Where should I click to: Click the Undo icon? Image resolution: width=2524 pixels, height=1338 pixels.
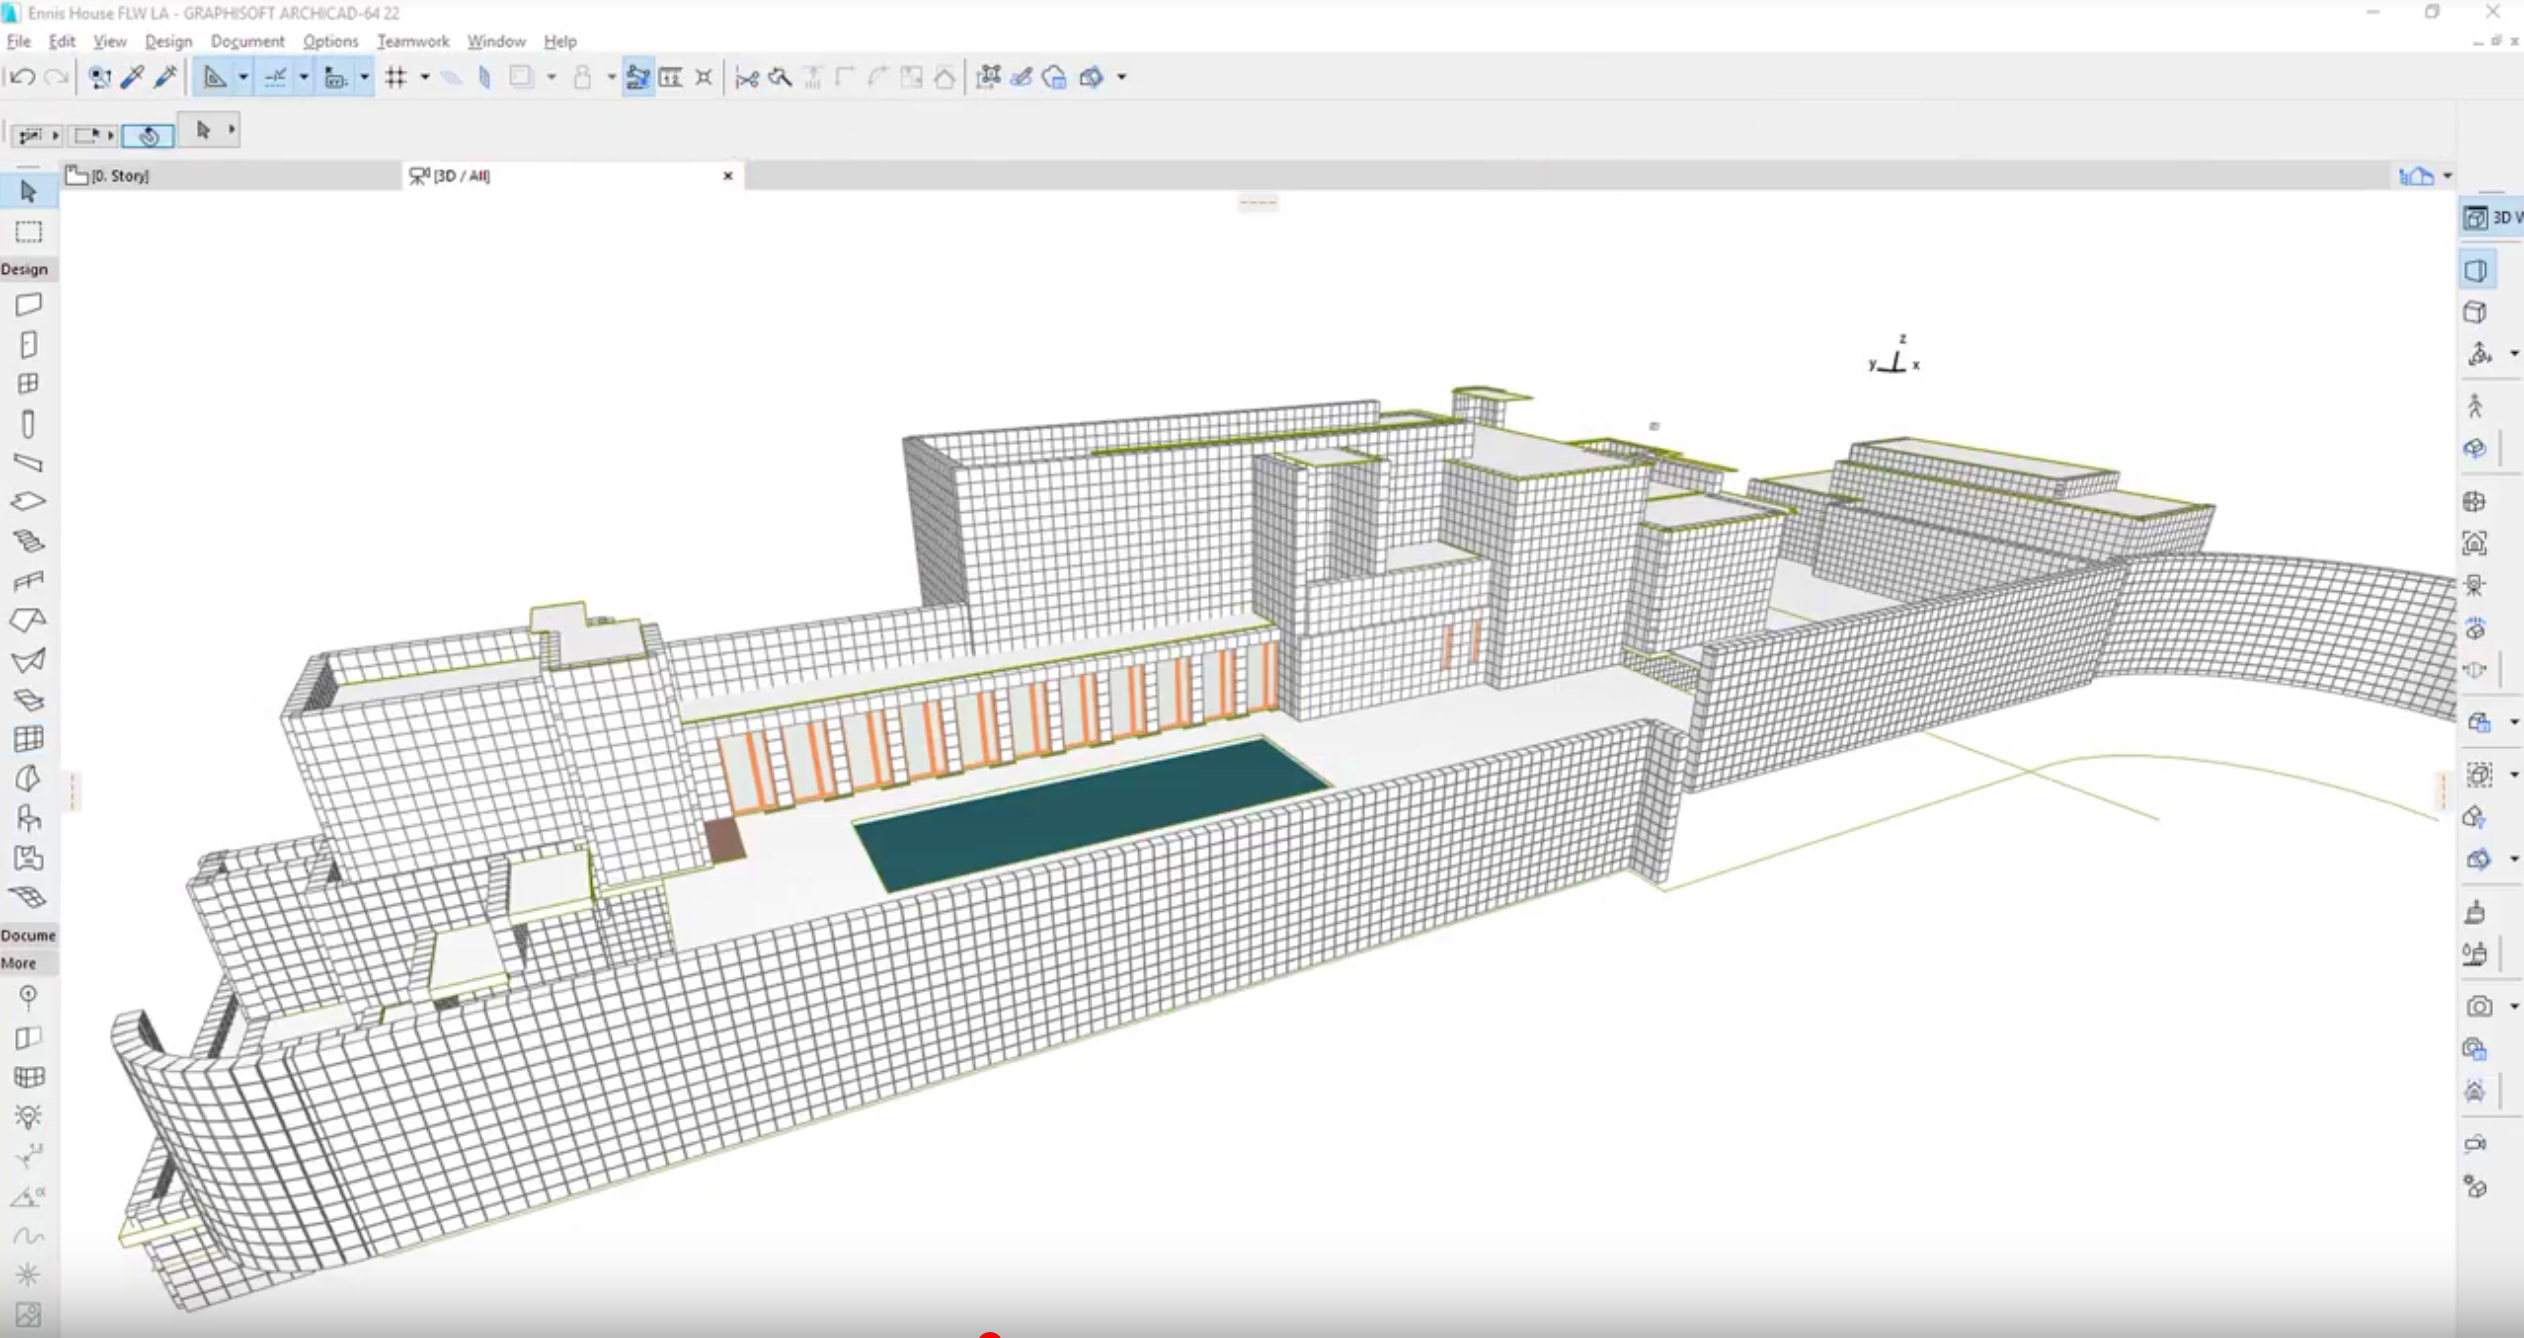click(23, 76)
